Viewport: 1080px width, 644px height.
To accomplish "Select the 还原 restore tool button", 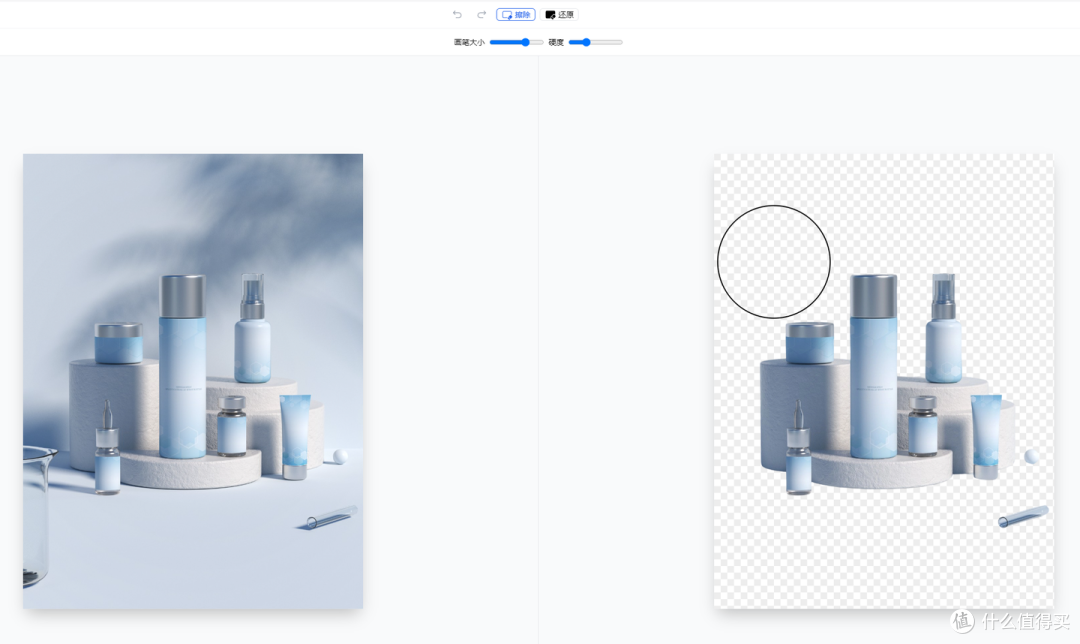I will pos(559,14).
